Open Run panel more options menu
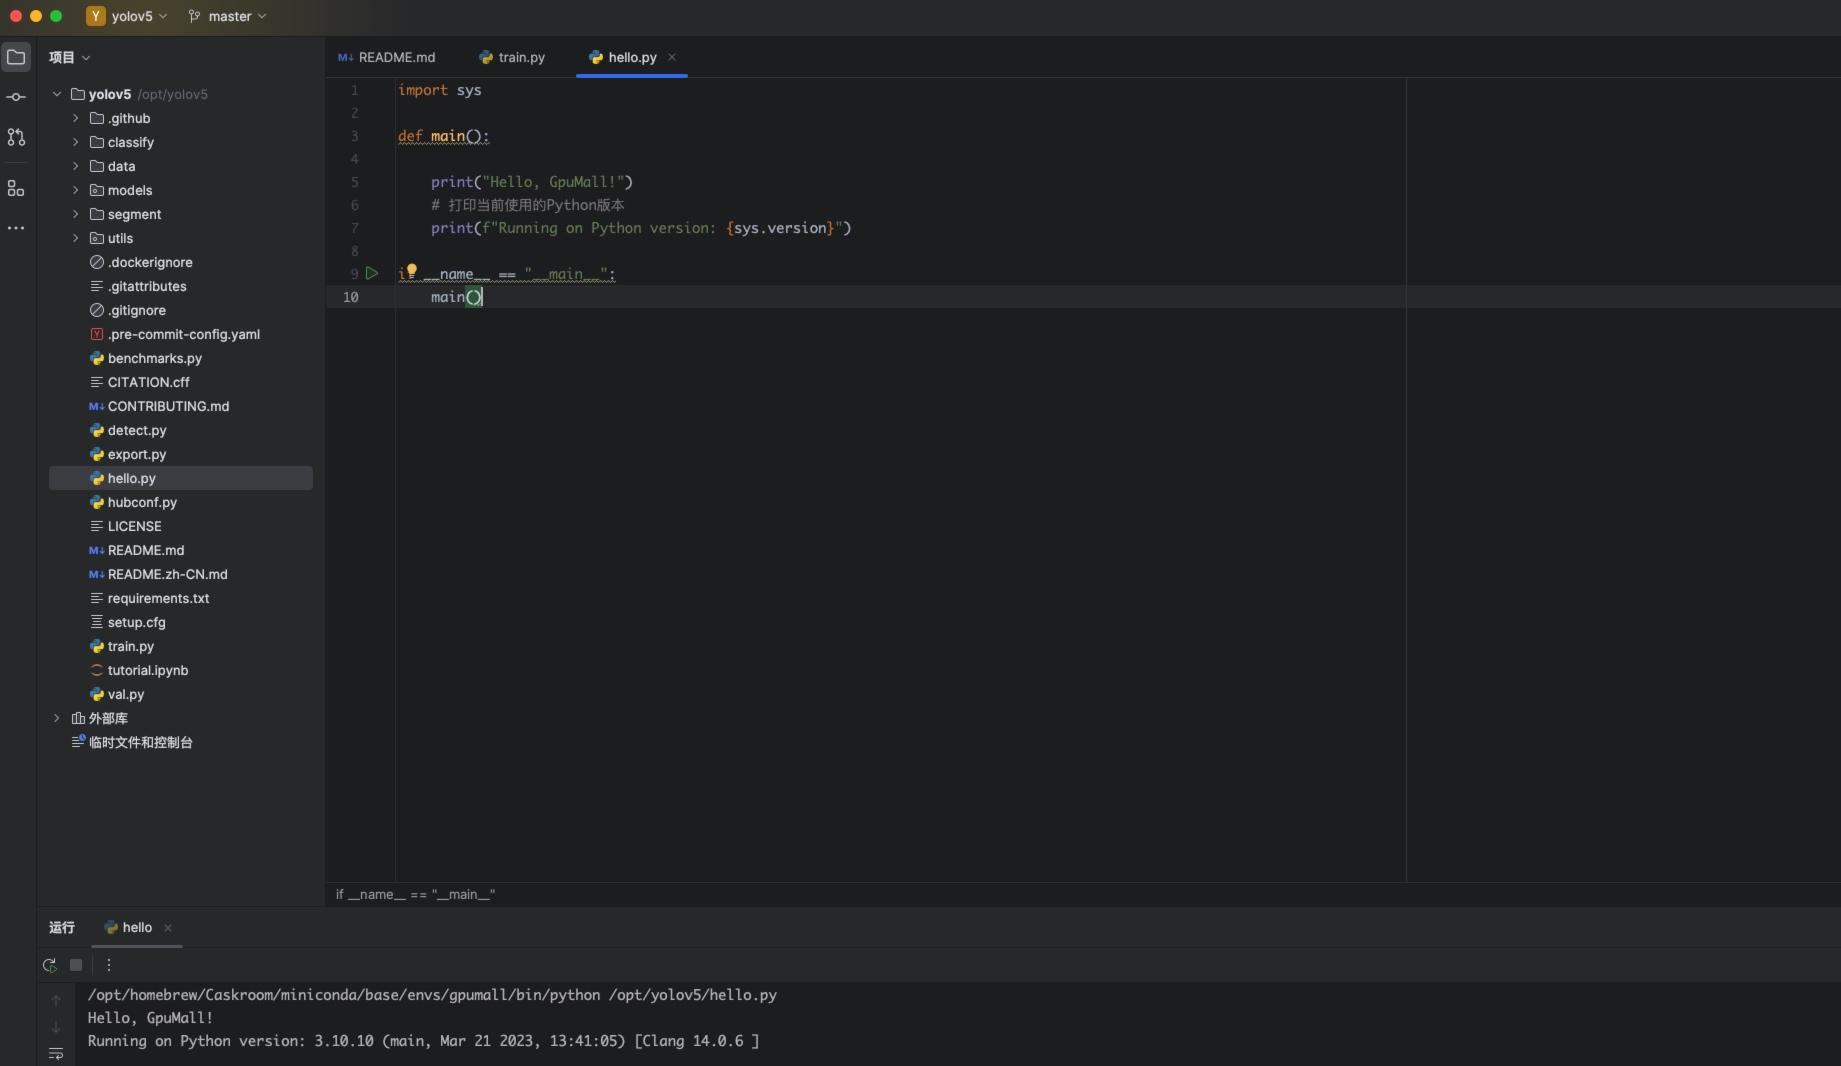This screenshot has height=1066, width=1841. (x=109, y=965)
